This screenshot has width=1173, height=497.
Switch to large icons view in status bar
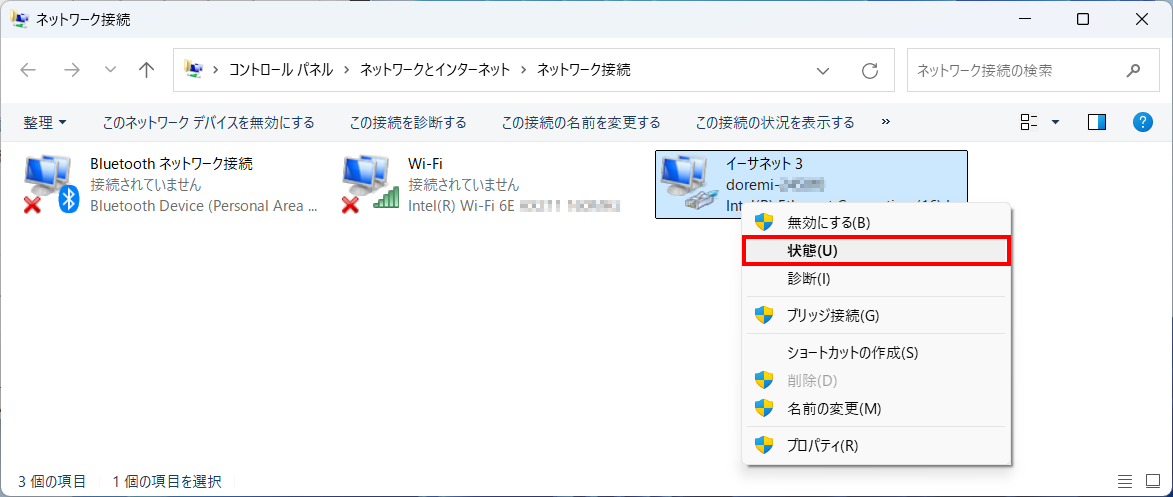(x=1152, y=481)
